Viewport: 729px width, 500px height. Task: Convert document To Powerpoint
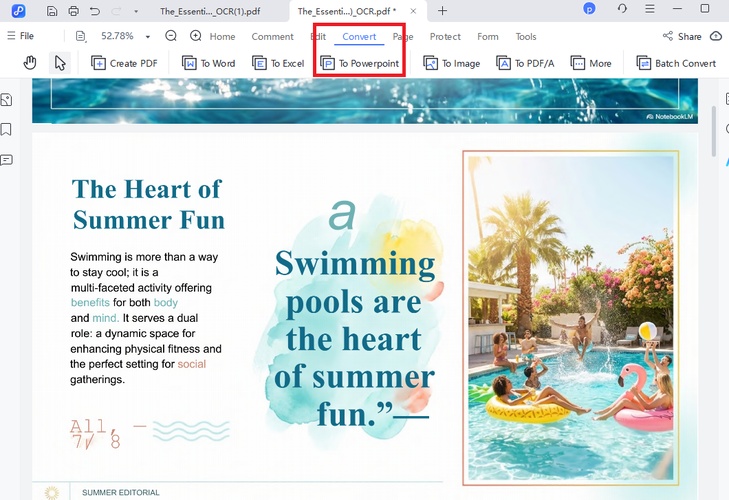359,63
